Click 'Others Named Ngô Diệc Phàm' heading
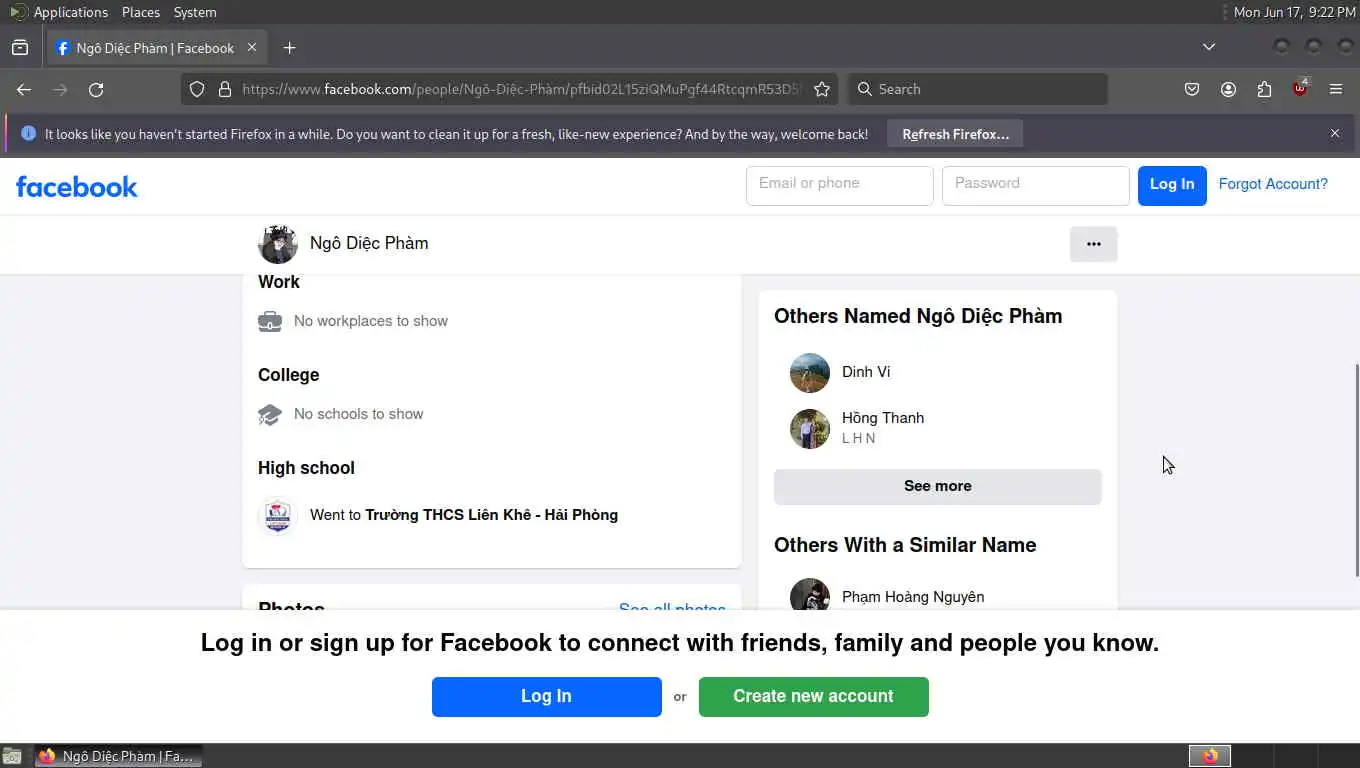 [918, 316]
